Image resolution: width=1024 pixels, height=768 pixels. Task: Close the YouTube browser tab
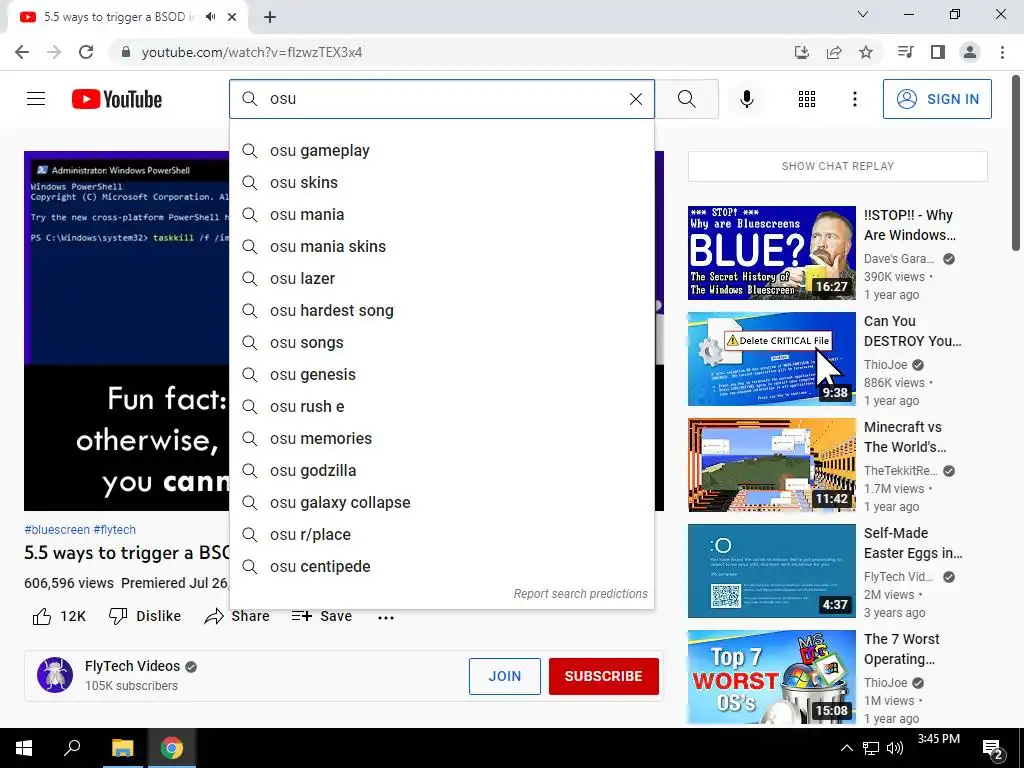(232, 17)
